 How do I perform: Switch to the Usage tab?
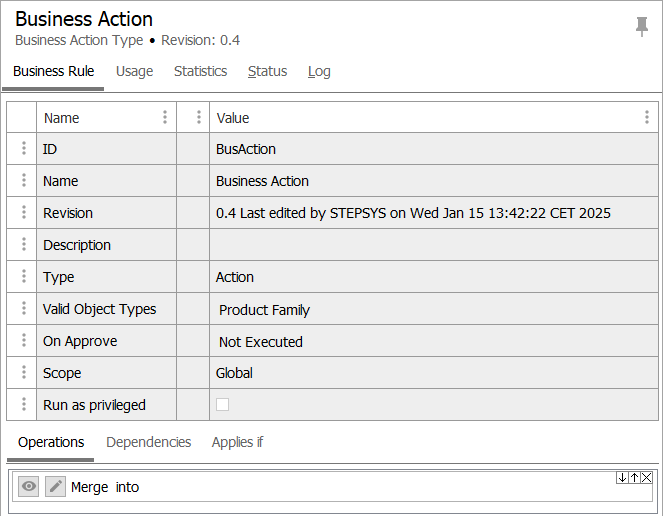134,71
